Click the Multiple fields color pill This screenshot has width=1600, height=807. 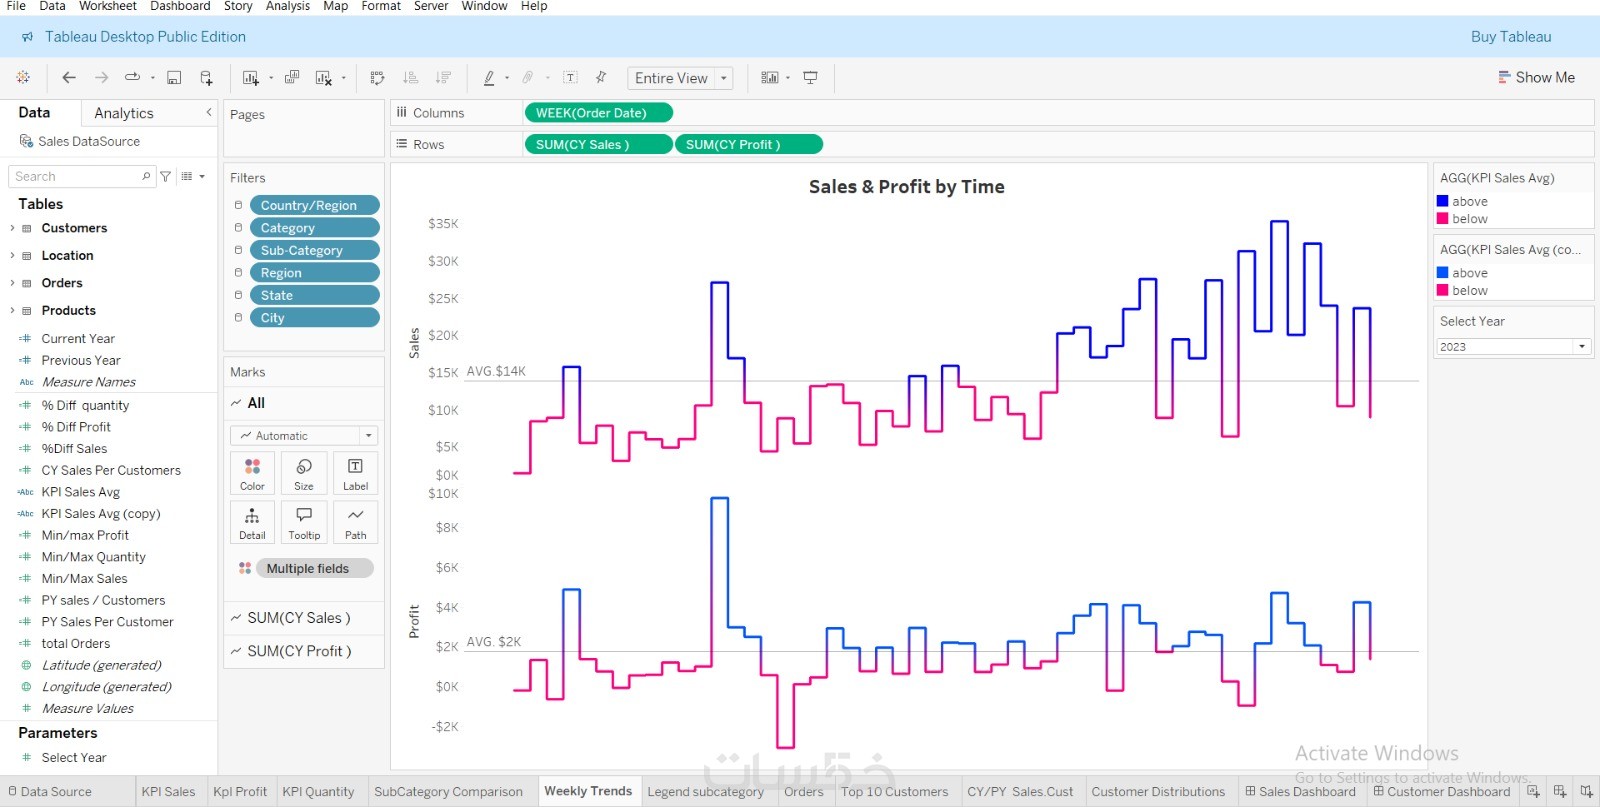(x=314, y=568)
